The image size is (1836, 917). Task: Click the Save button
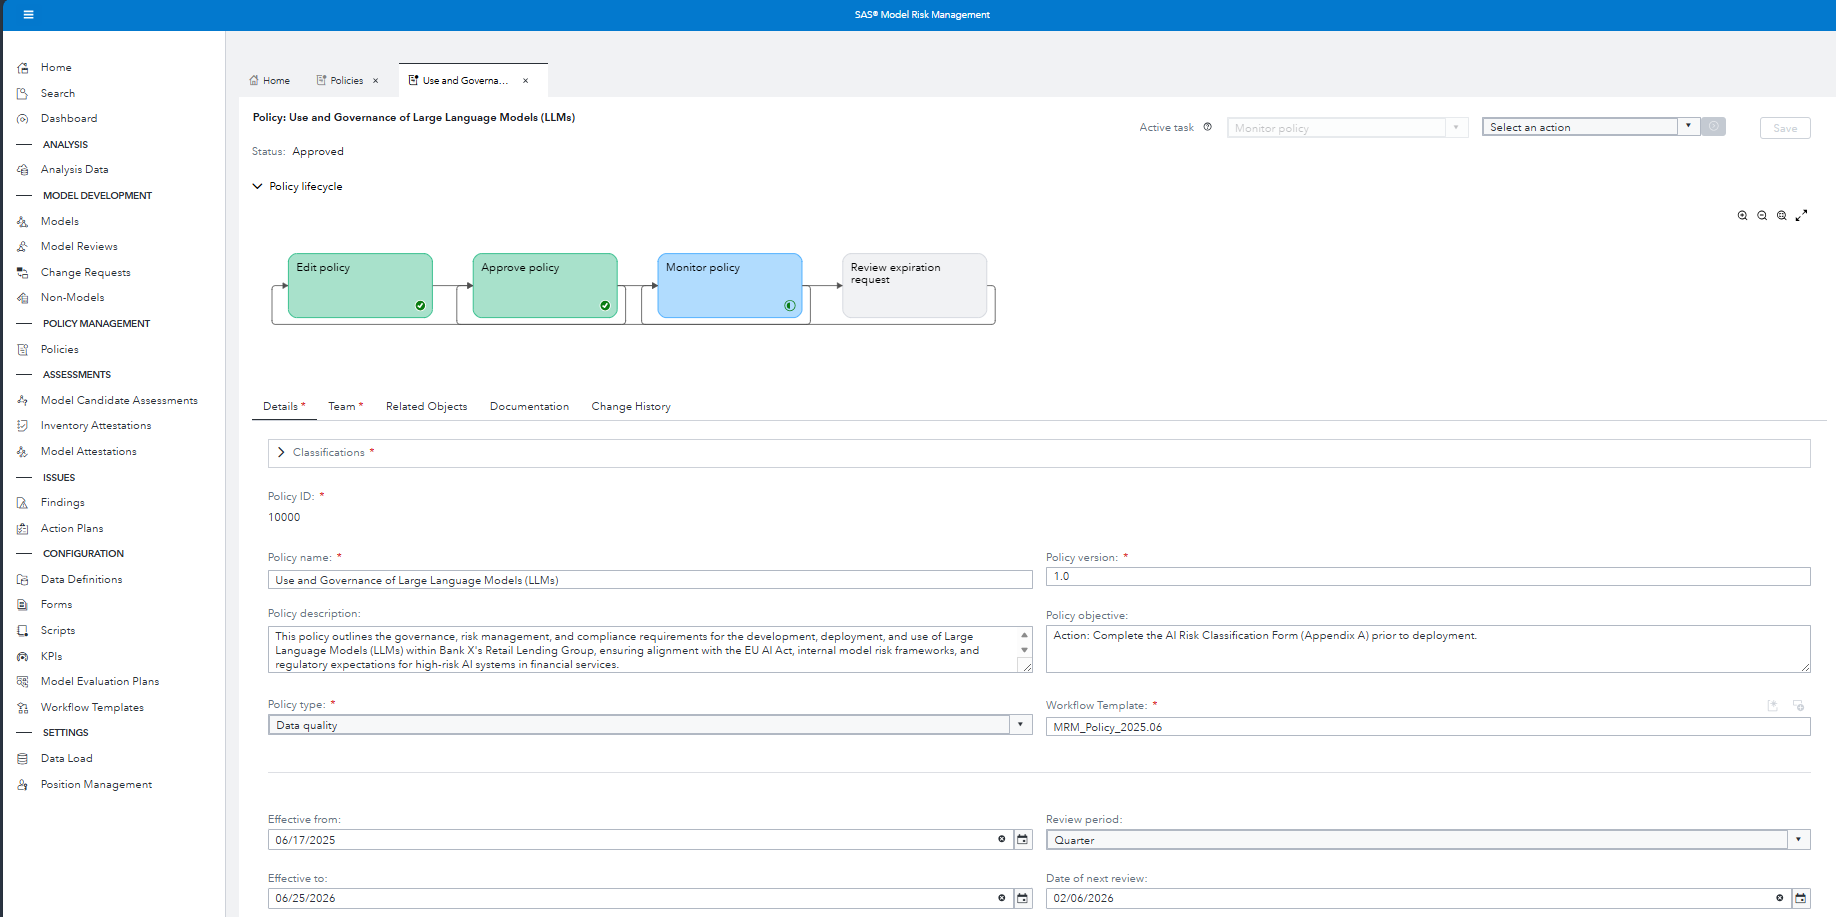coord(1784,128)
